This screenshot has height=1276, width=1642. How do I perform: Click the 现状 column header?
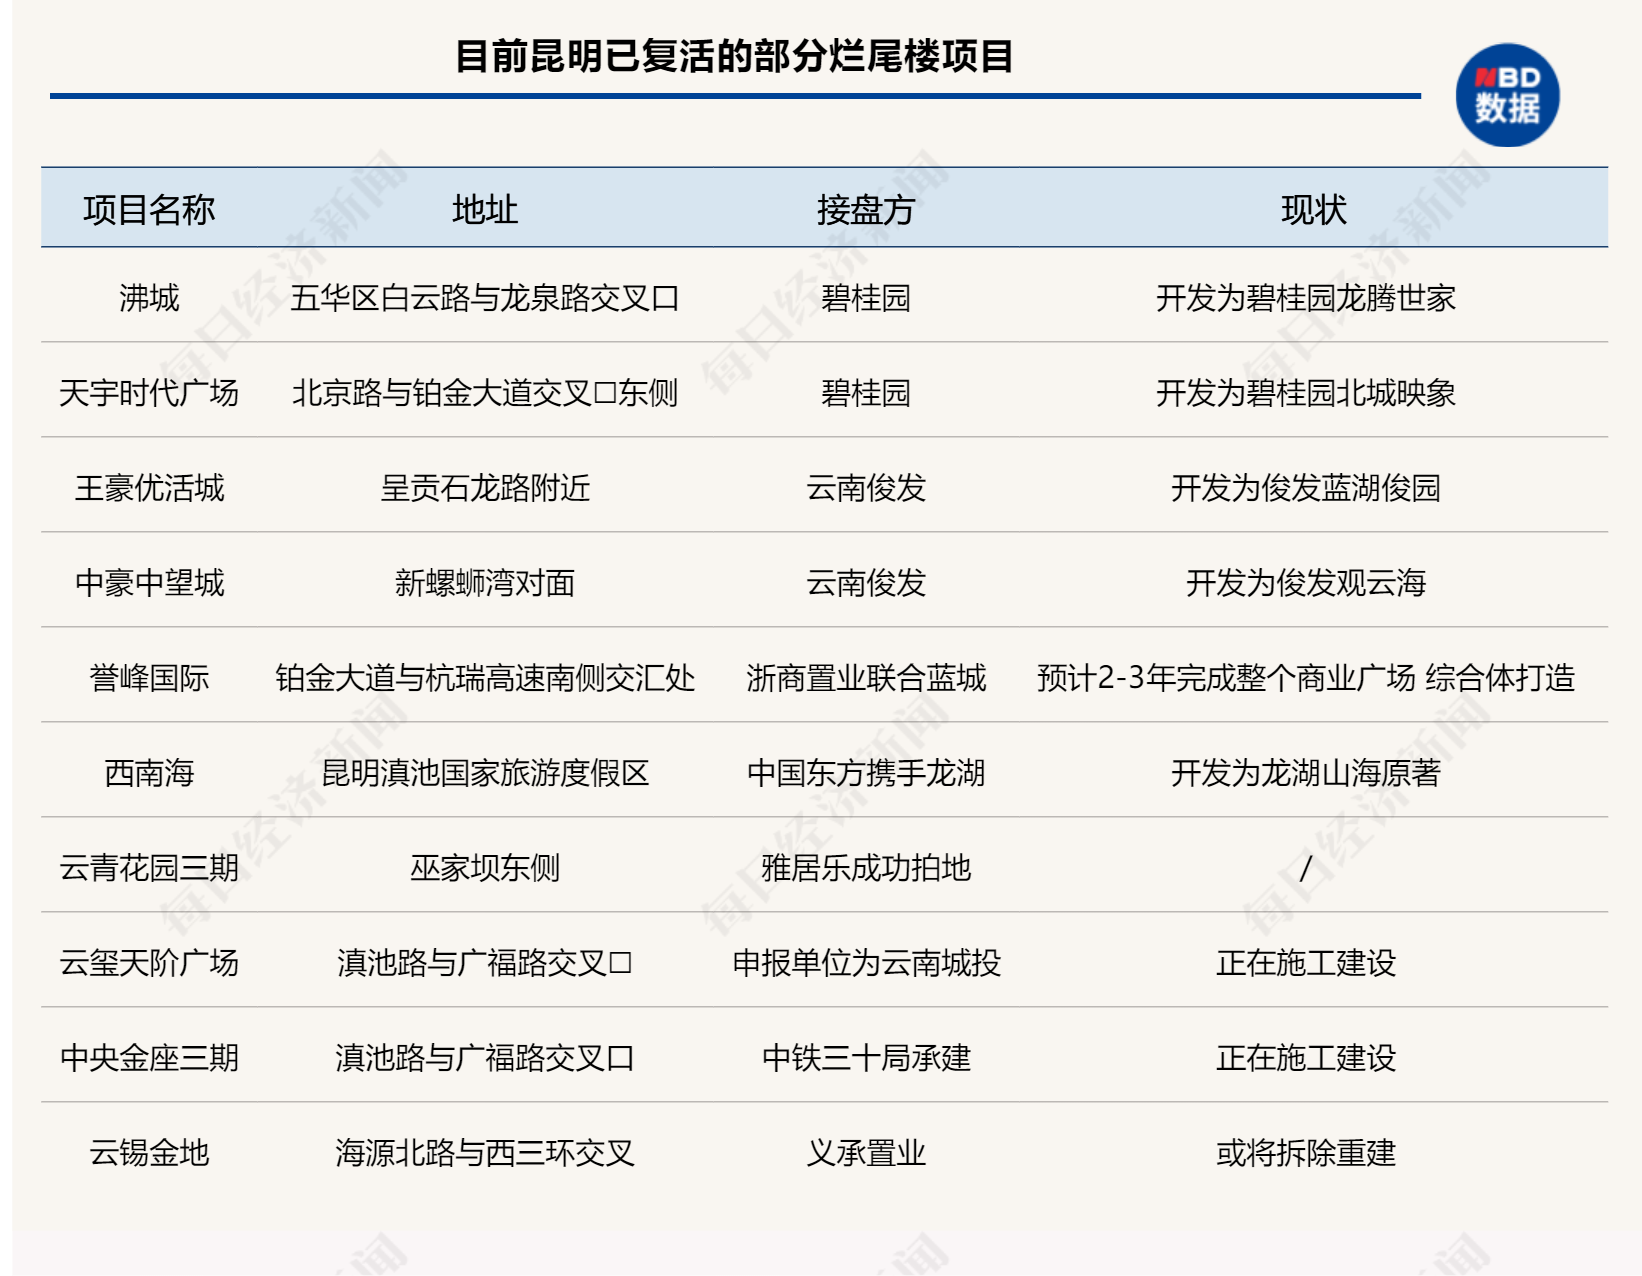1313,210
